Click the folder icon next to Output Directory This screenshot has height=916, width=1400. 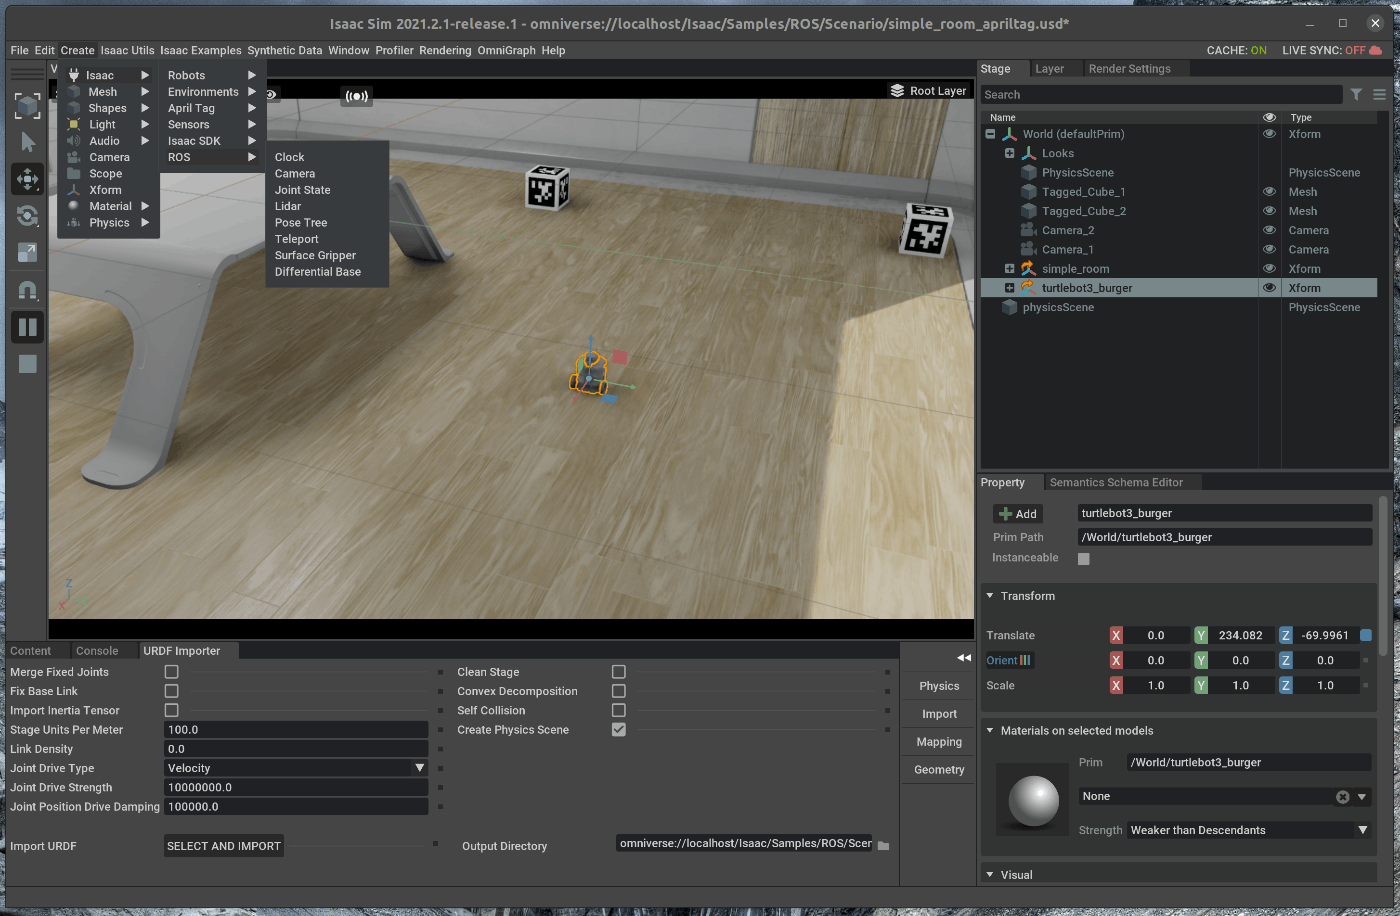pyautogui.click(x=883, y=845)
